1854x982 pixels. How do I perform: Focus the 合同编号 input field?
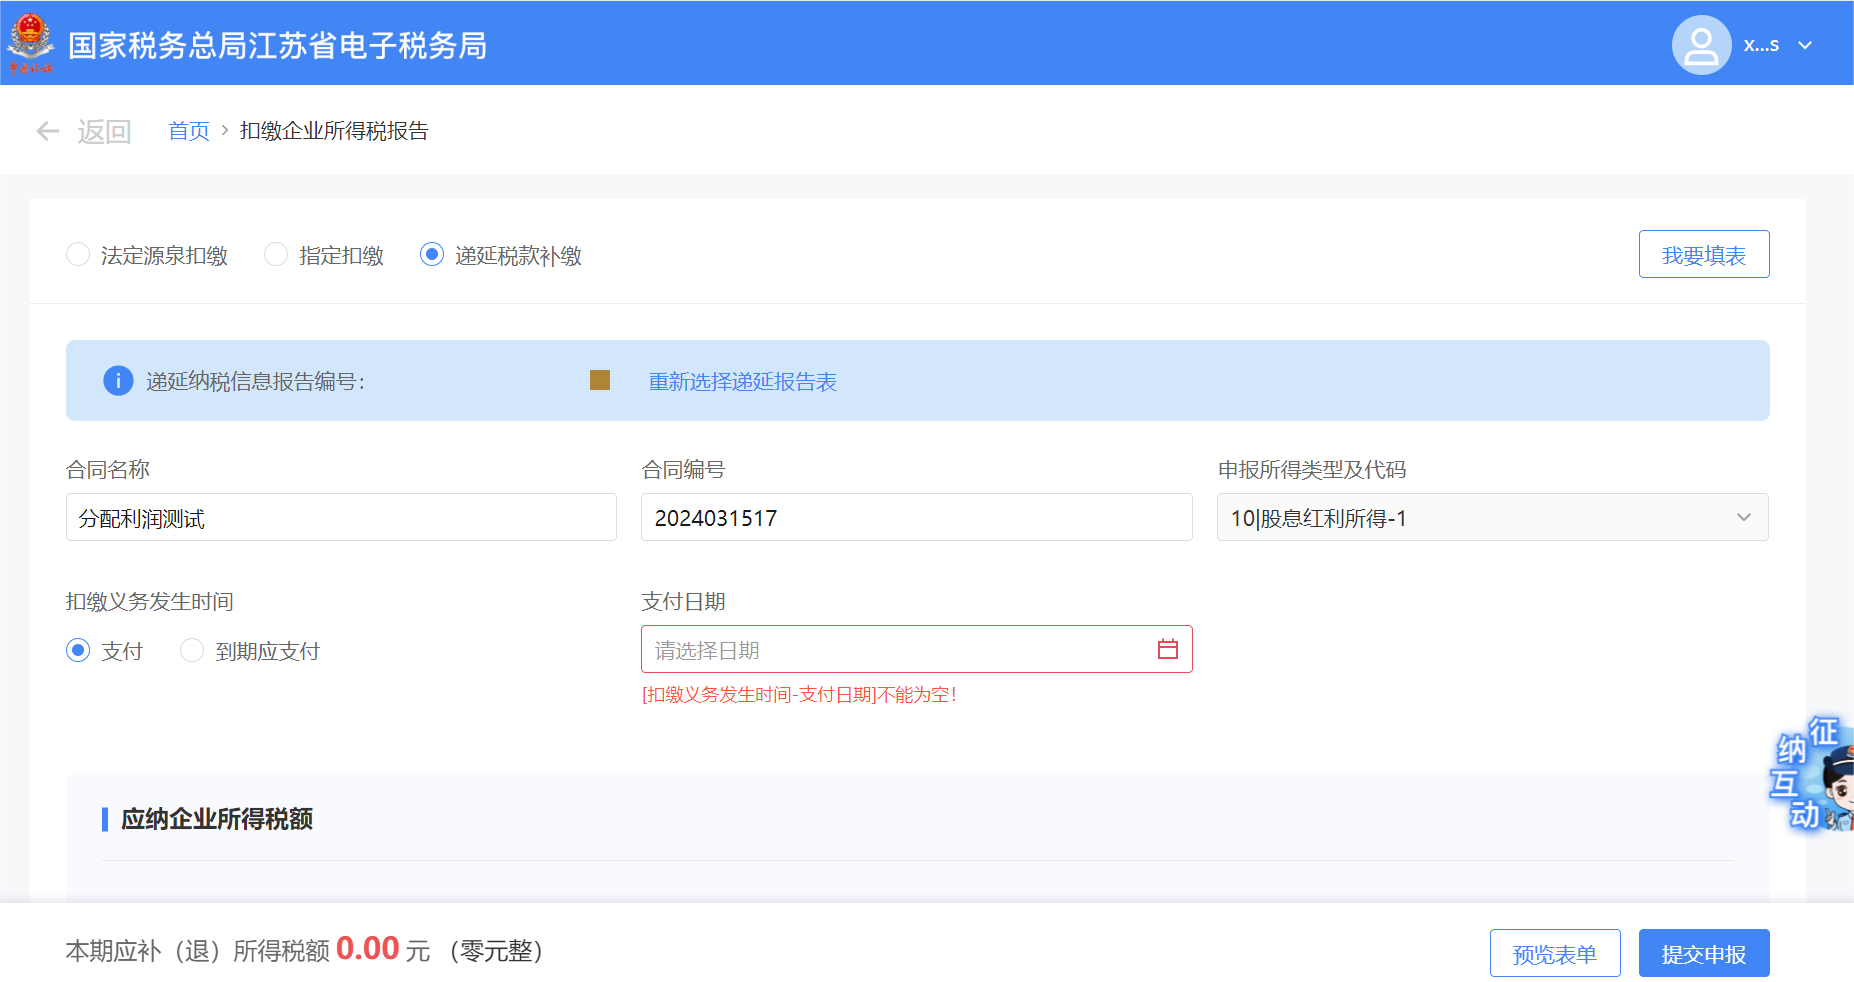(915, 518)
